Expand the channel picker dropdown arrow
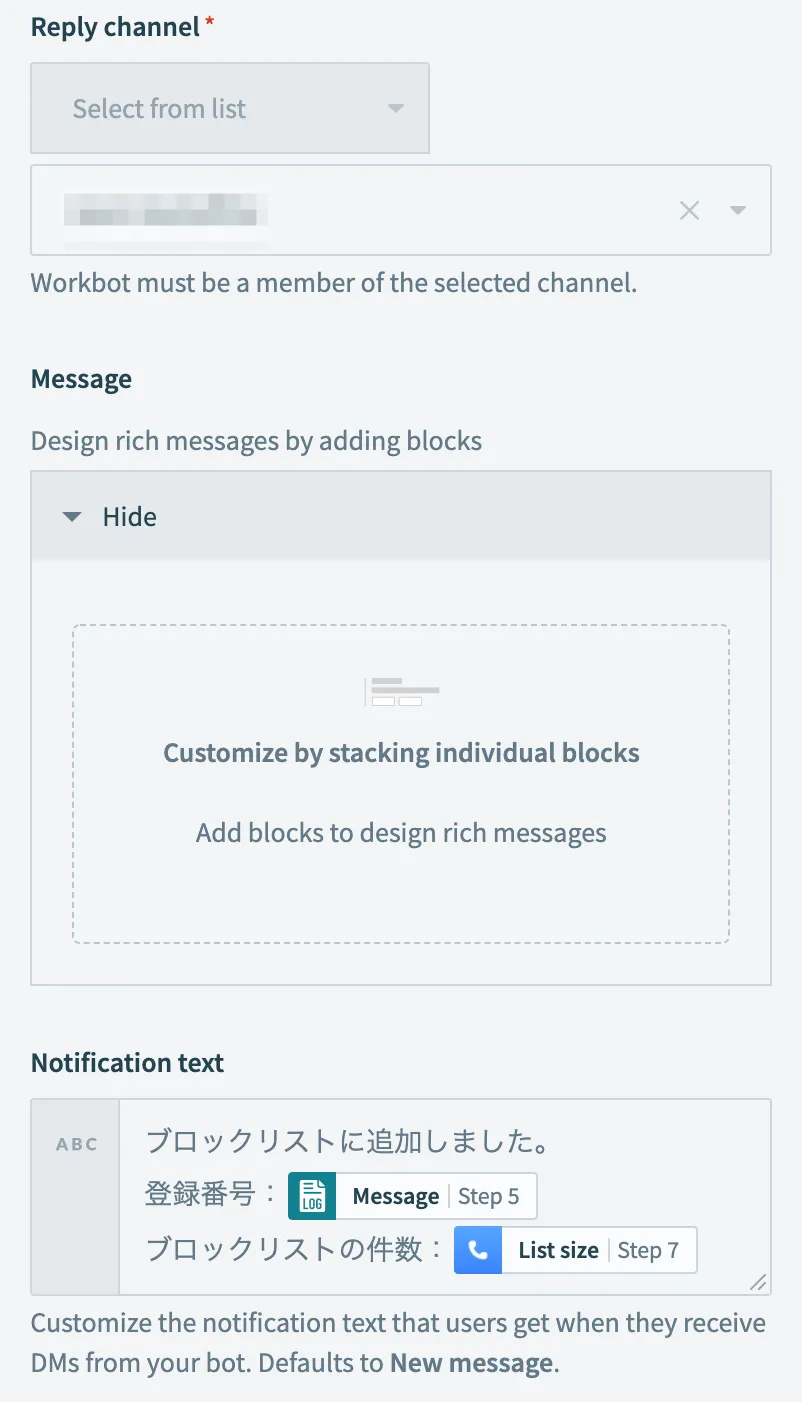Viewport: 802px width, 1402px height. point(738,210)
